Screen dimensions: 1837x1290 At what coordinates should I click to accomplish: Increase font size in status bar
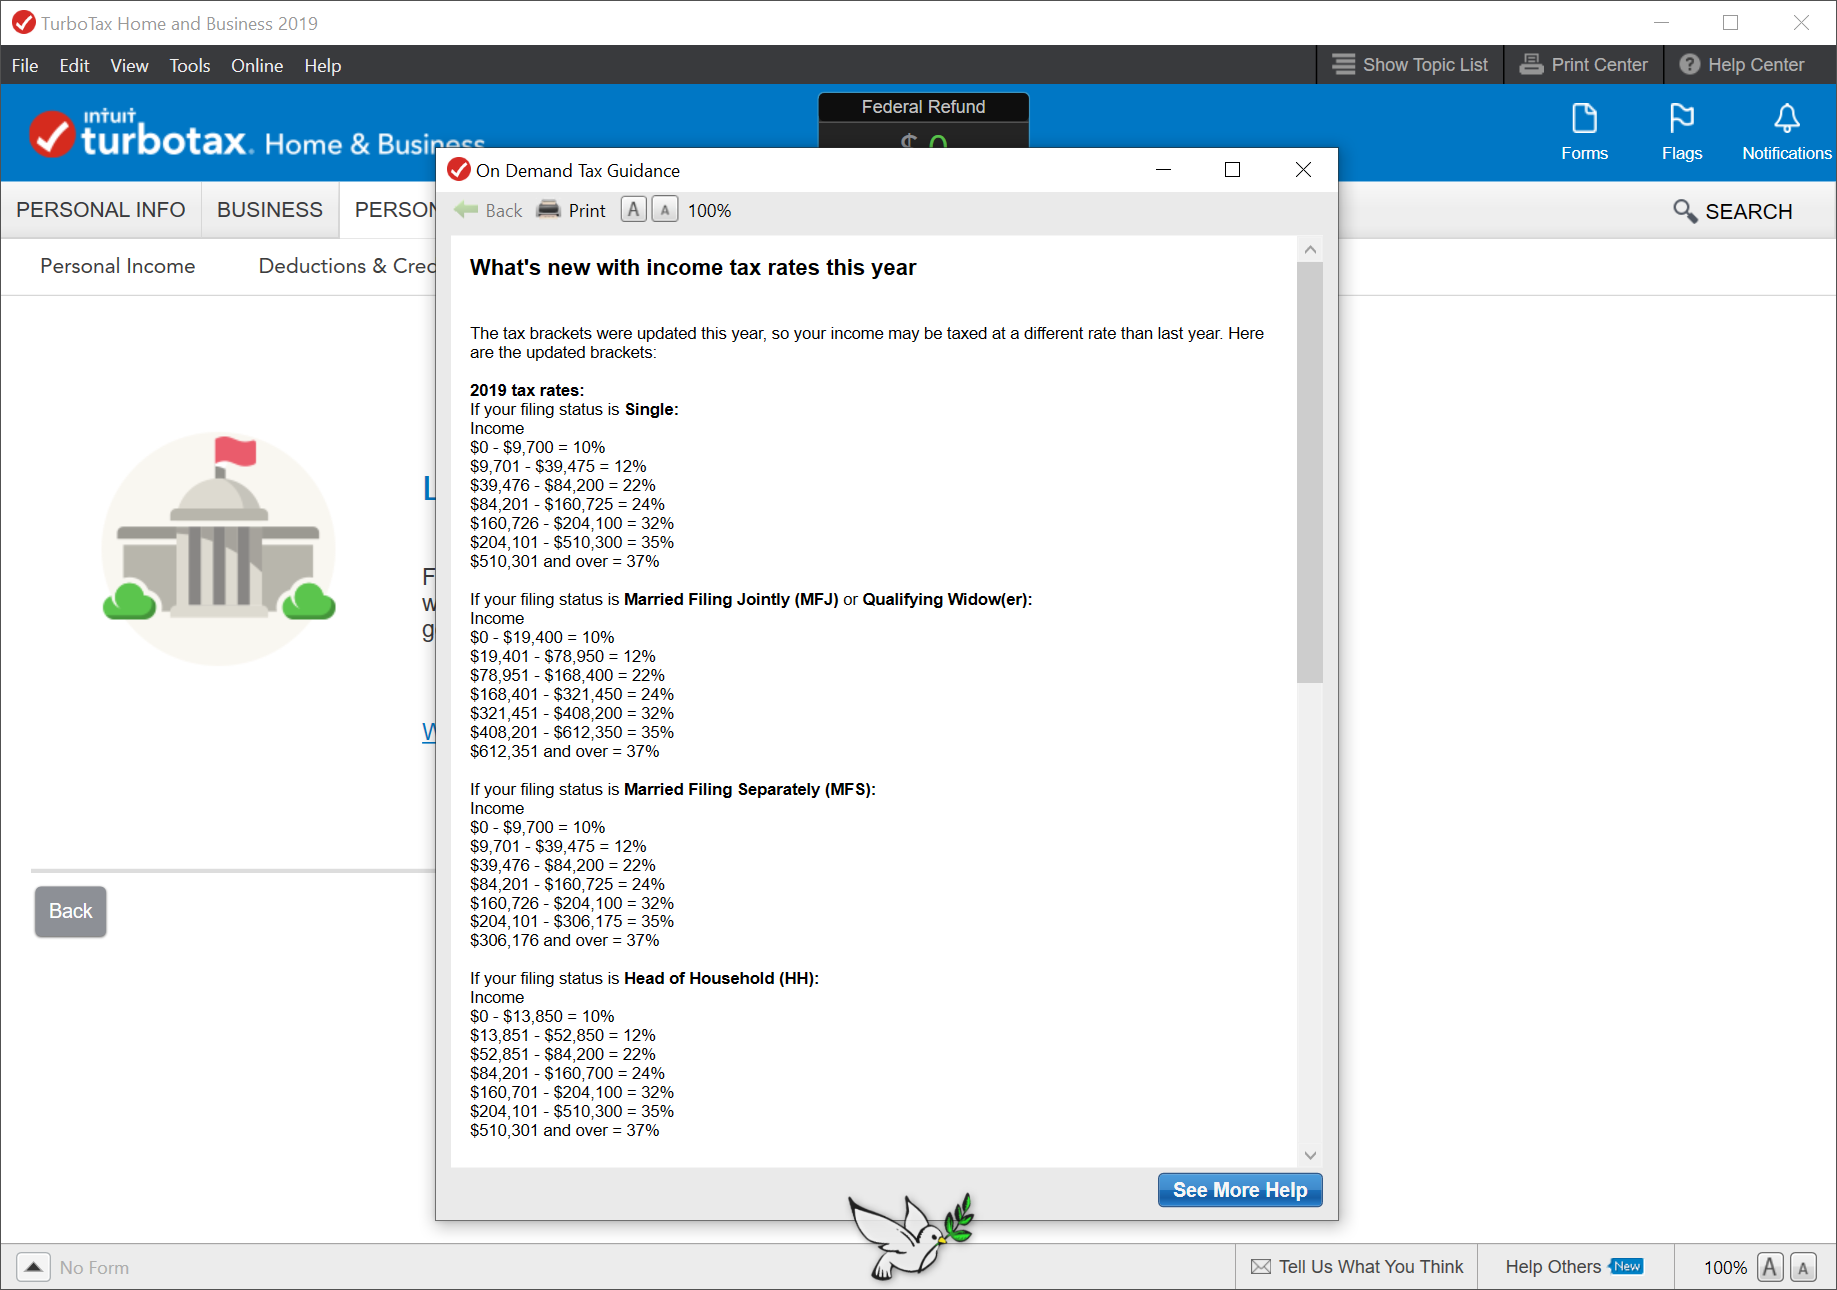point(1770,1267)
